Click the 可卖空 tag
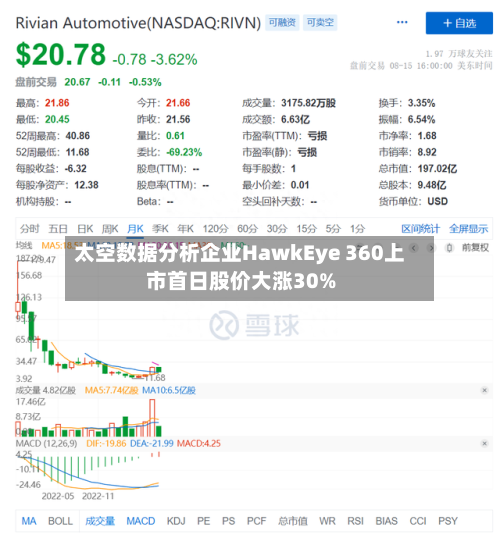This screenshot has height=538, width=500. coord(319,23)
